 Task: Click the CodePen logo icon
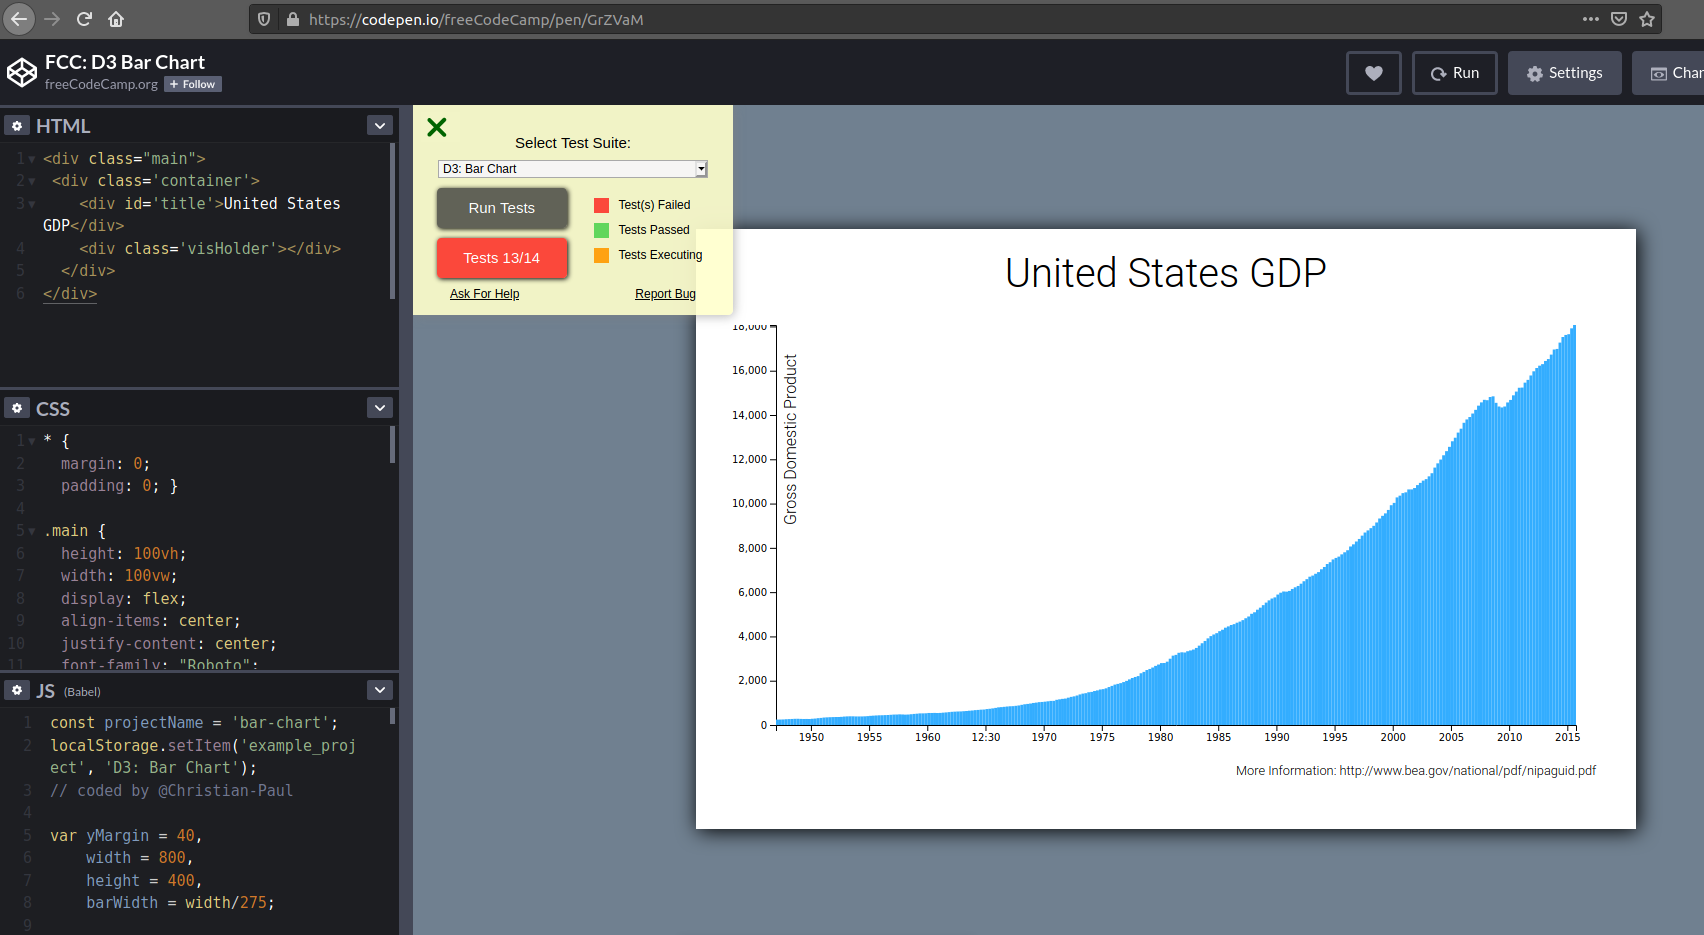pyautogui.click(x=21, y=71)
